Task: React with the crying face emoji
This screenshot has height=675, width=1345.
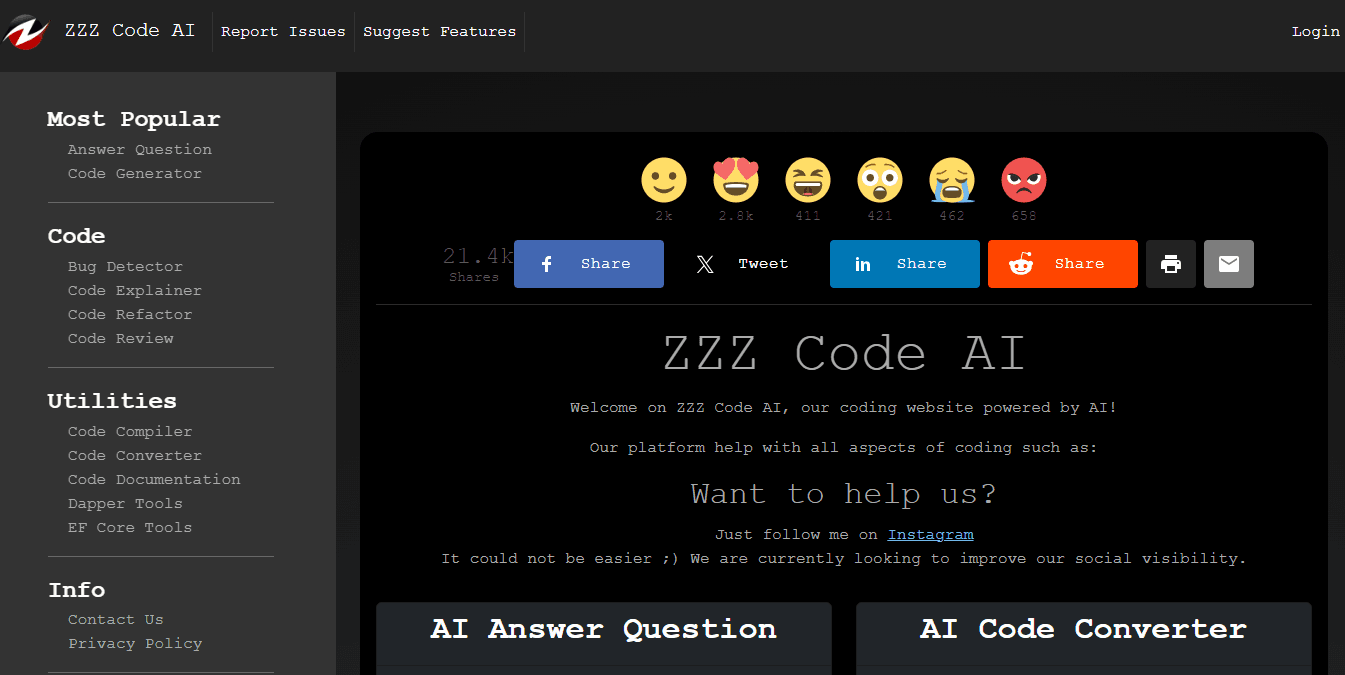Action: [951, 181]
